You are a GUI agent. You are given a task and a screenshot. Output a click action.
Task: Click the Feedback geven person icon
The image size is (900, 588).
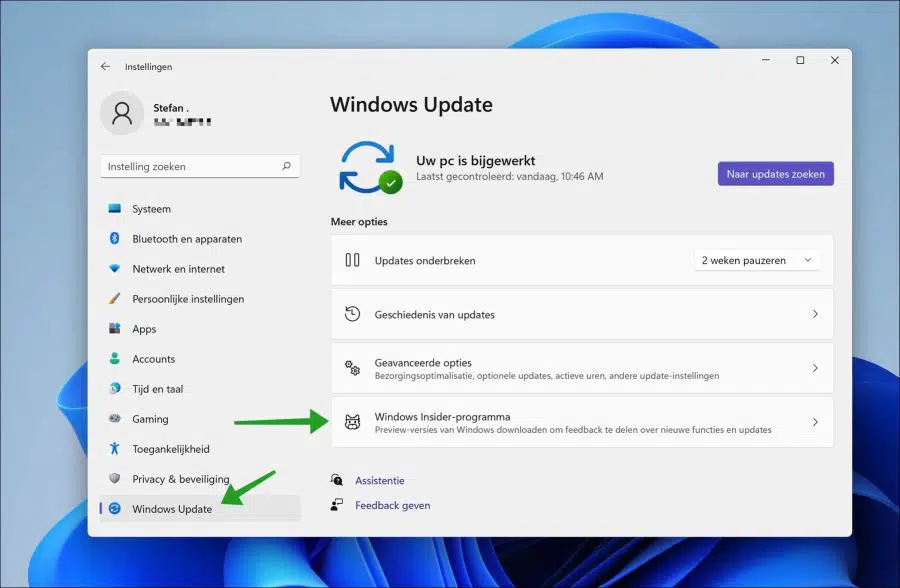tap(336, 505)
